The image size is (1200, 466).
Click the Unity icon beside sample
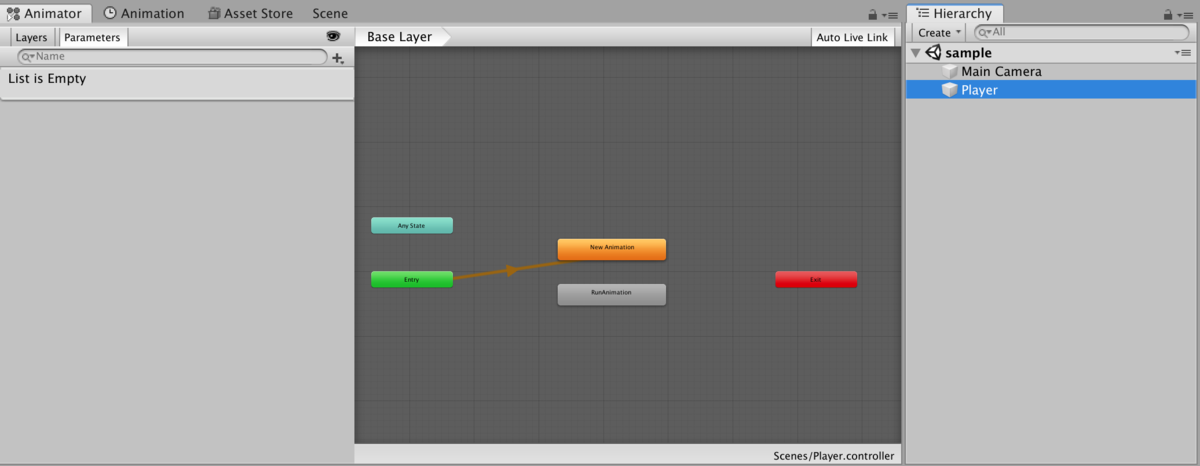(x=934, y=53)
